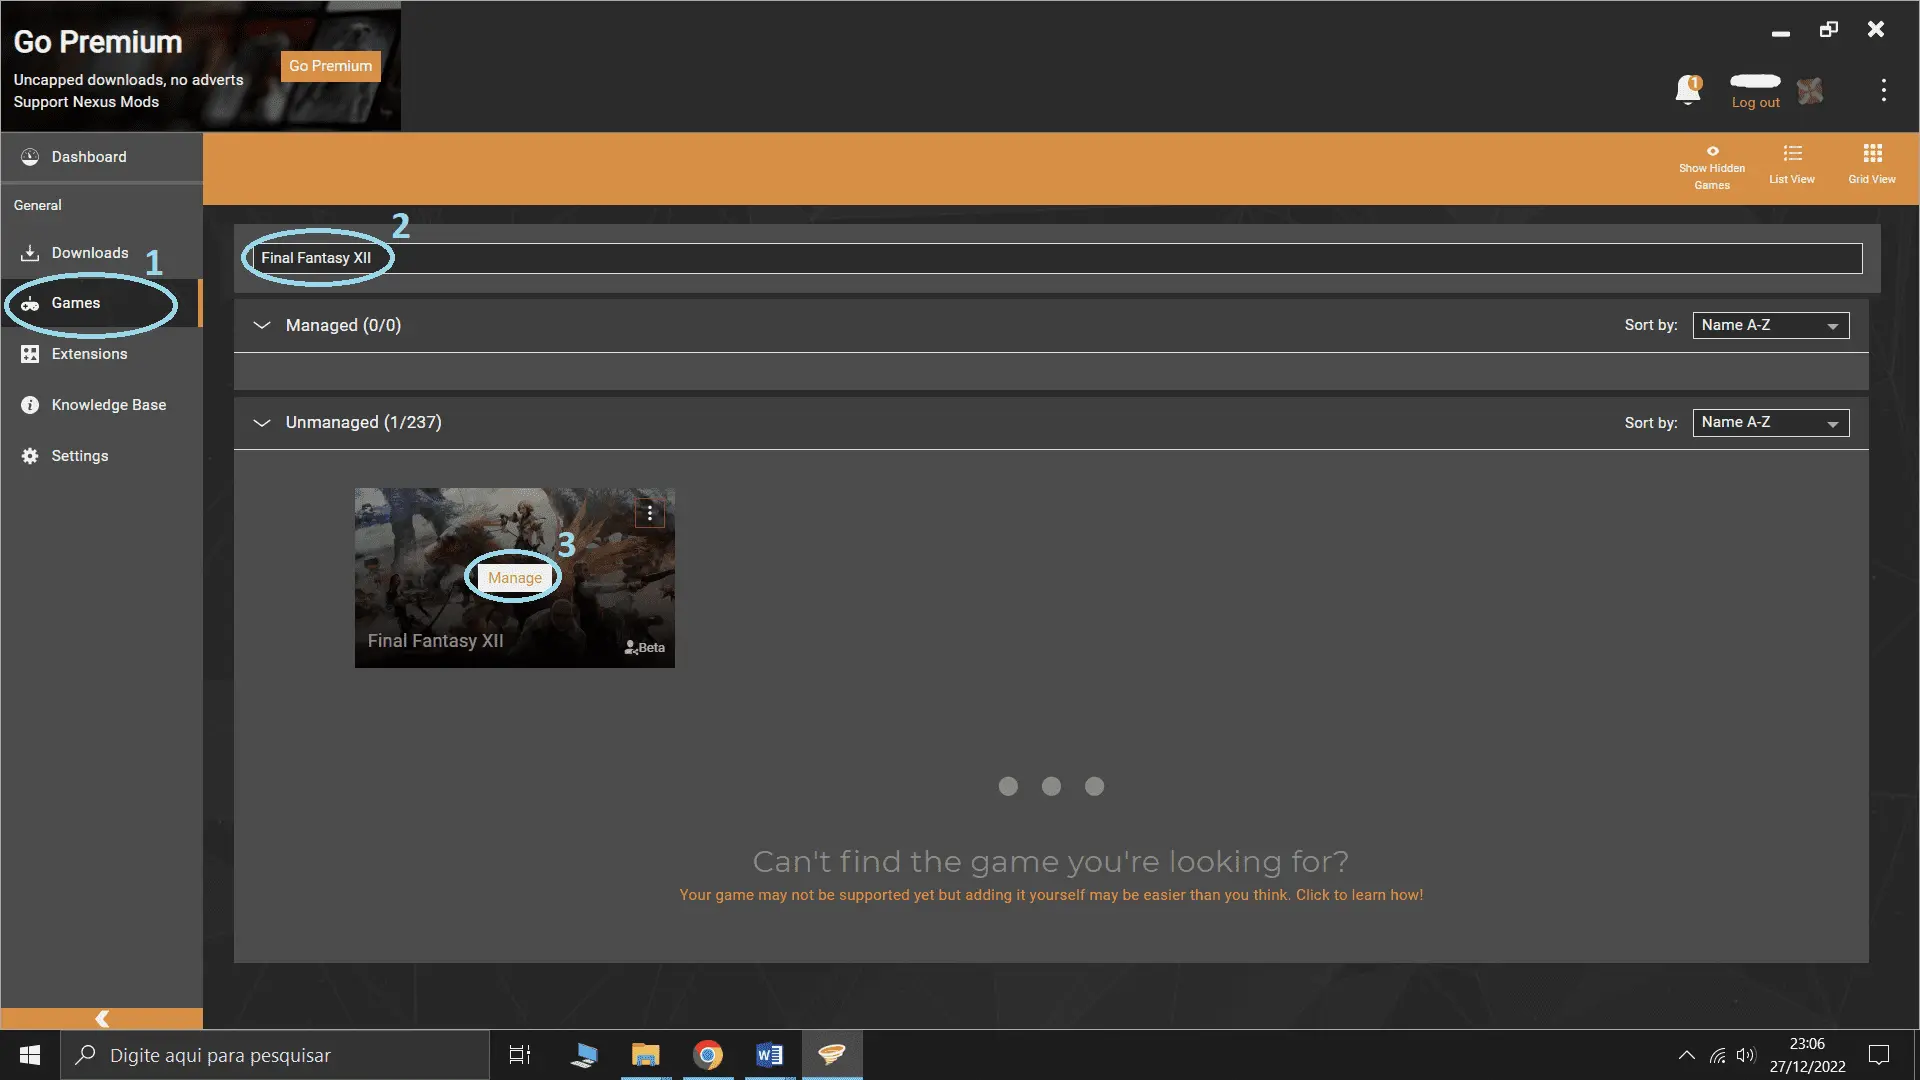Open Managed sort-by dropdown
The height and width of the screenshot is (1080, 1920).
(x=1770, y=325)
